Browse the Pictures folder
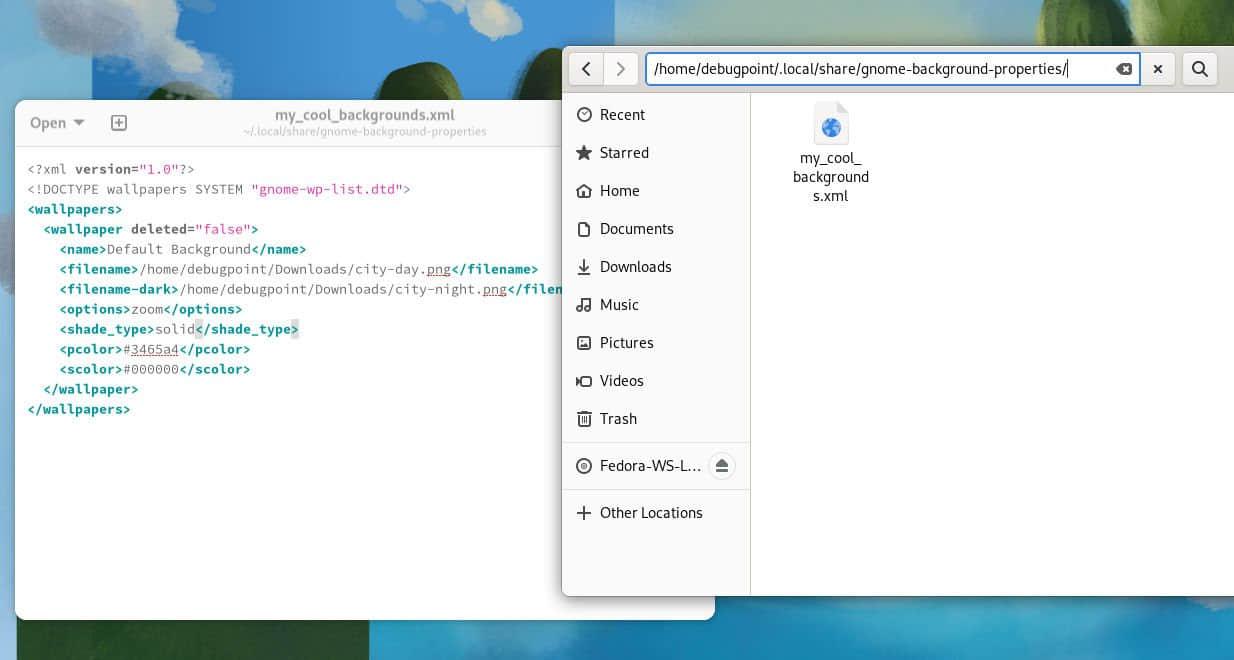Viewport: 1234px width, 660px height. click(x=626, y=343)
